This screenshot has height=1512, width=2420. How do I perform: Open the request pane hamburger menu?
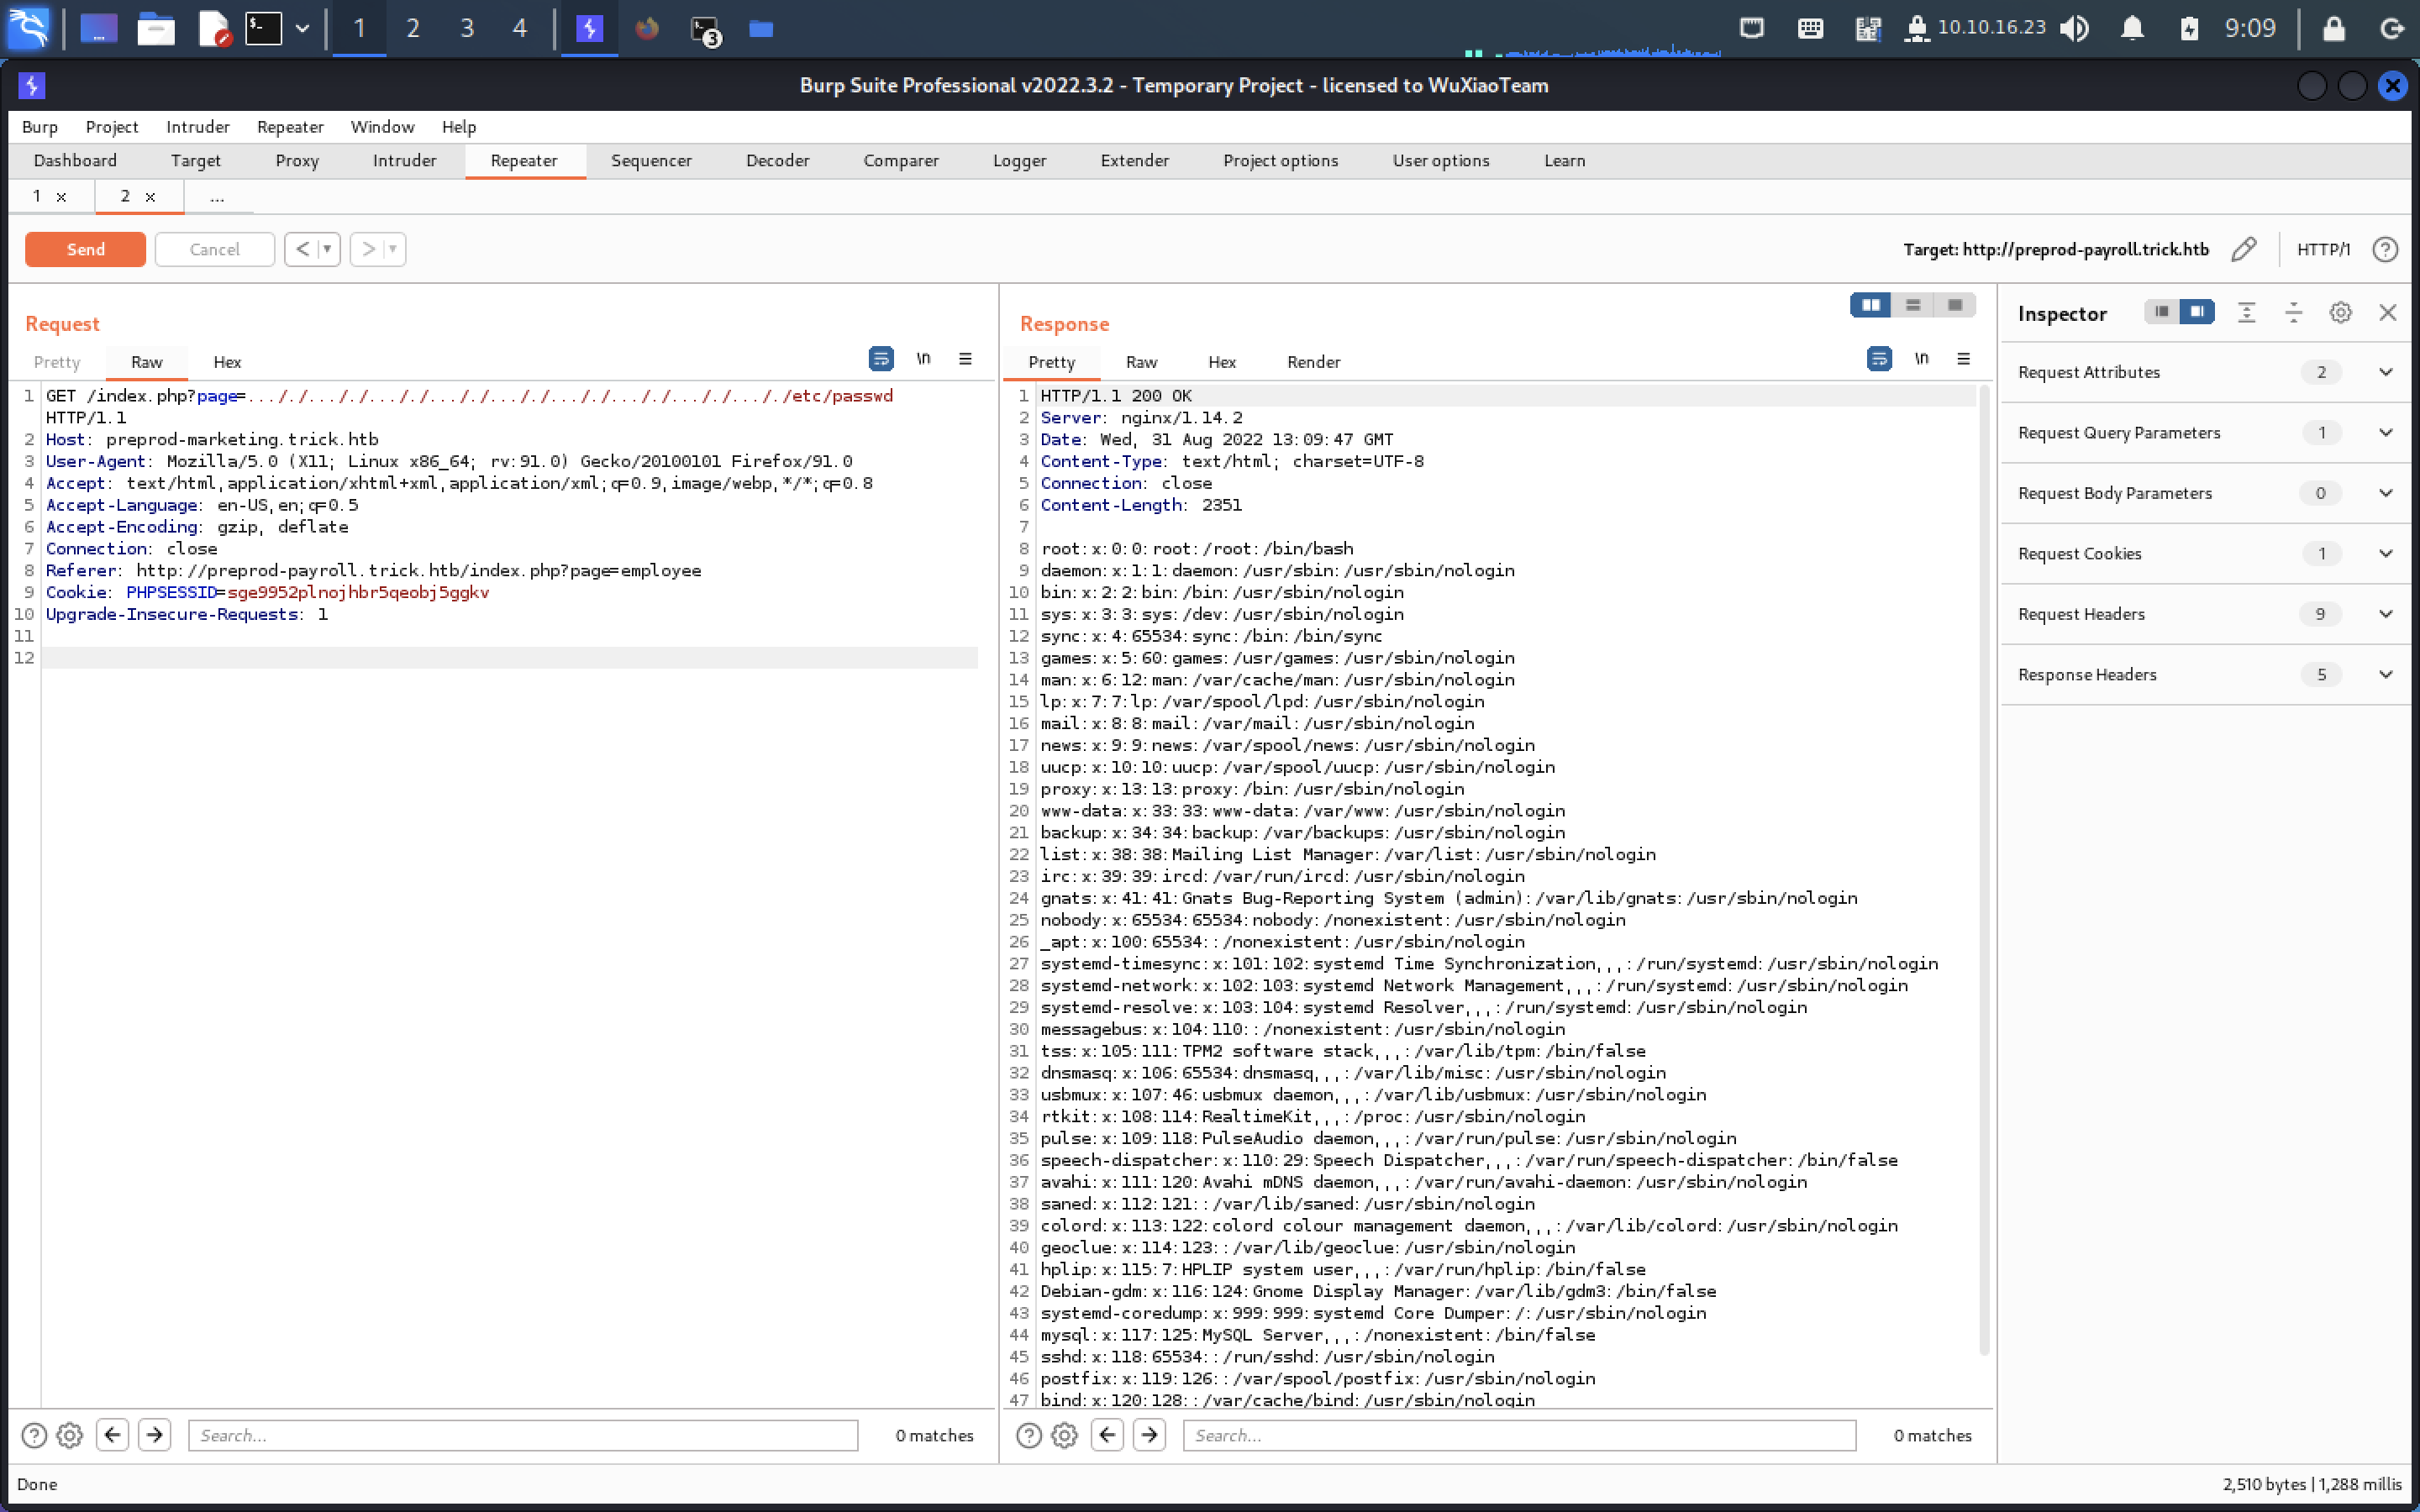click(x=965, y=359)
